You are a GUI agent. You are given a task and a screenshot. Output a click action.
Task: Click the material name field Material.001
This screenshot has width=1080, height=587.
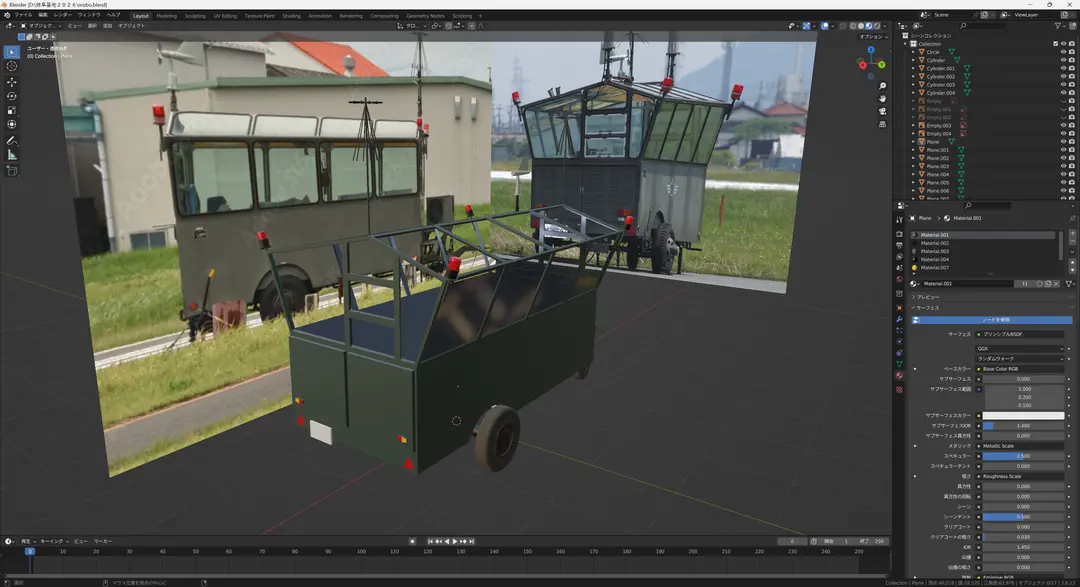click(967, 283)
